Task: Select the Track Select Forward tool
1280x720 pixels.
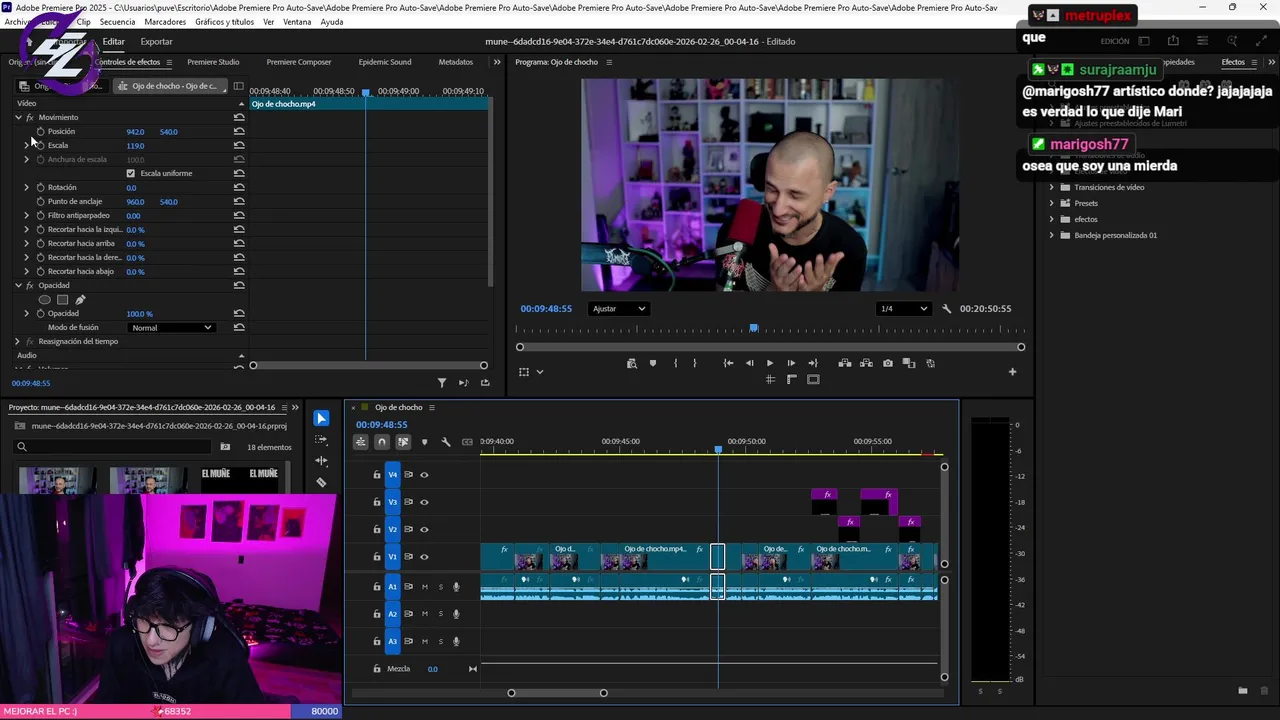Action: click(x=321, y=440)
